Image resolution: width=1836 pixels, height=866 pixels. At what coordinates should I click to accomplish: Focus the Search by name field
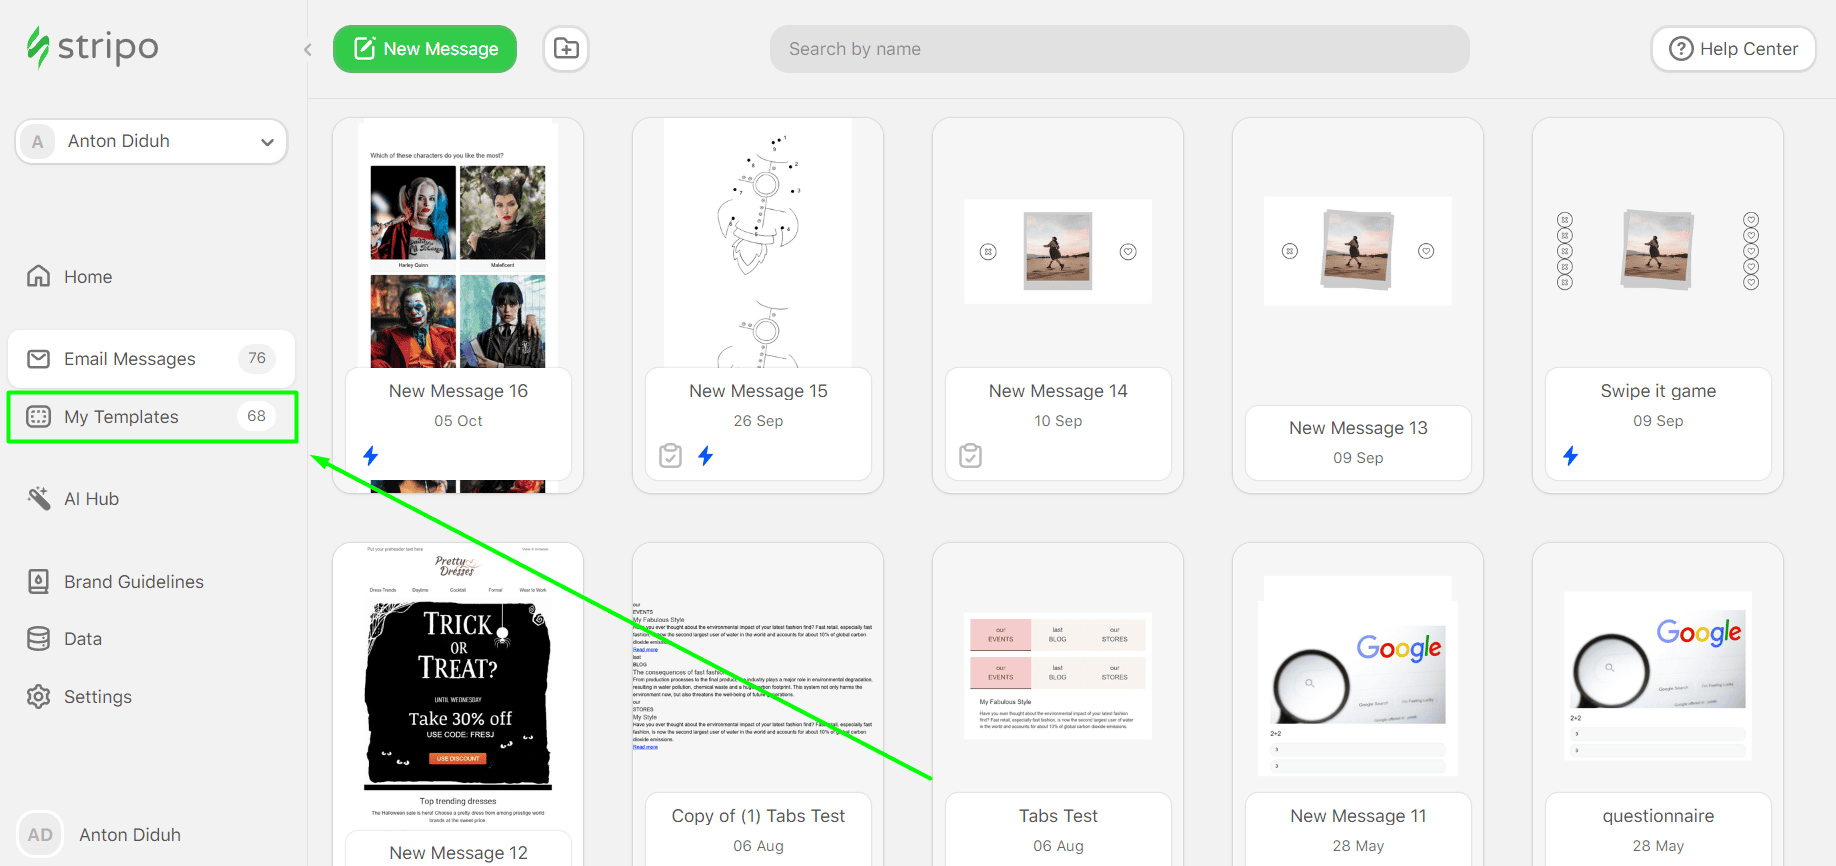(1118, 49)
